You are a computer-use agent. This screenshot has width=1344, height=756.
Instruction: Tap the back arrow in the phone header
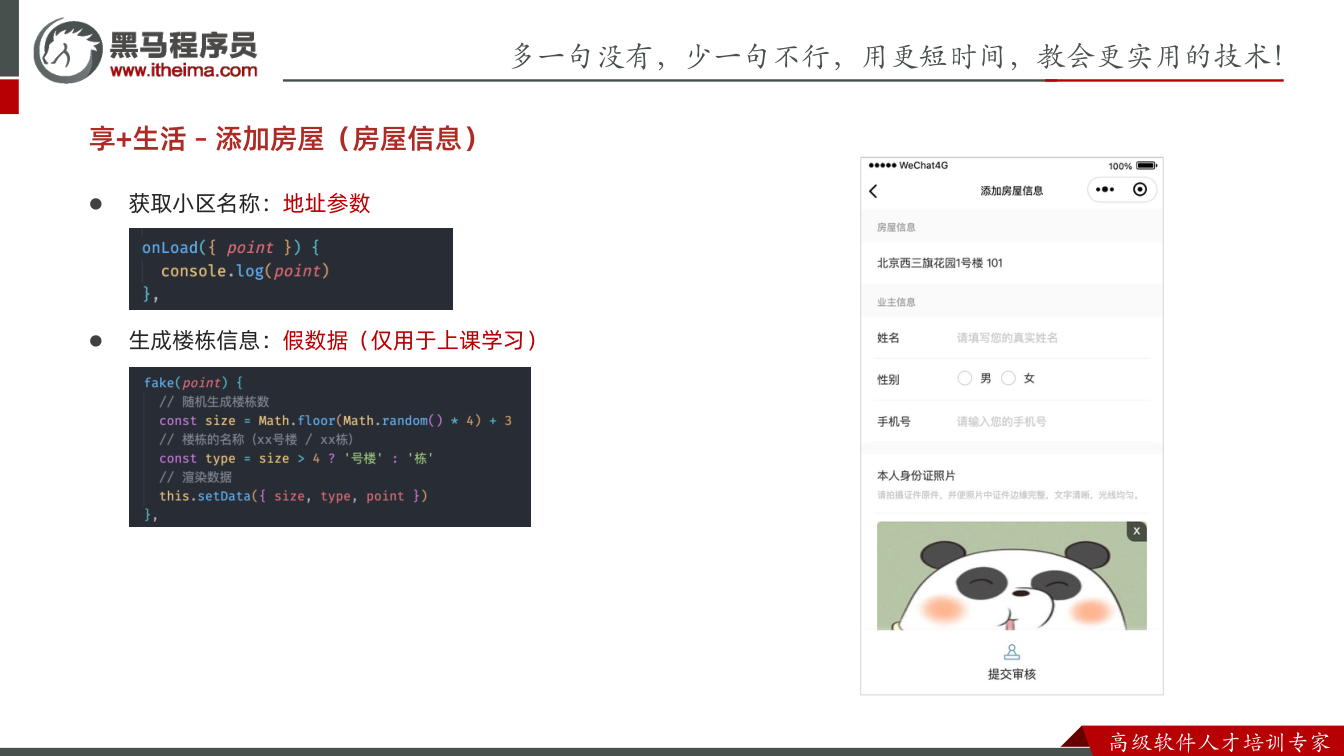click(x=873, y=191)
